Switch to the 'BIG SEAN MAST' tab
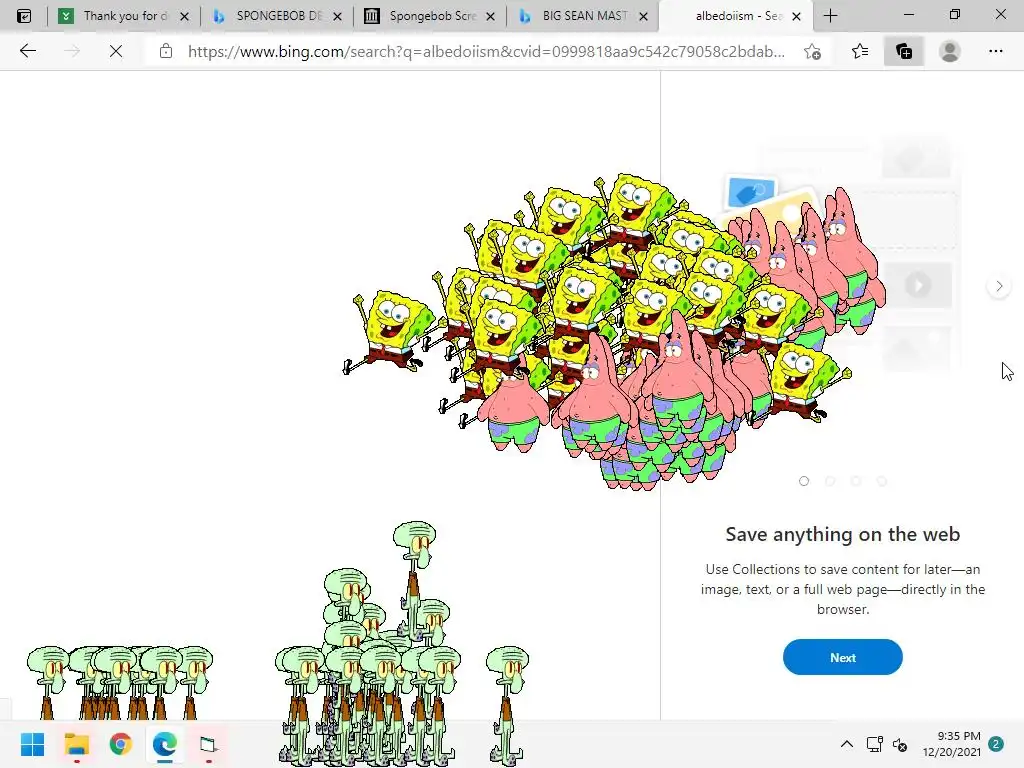This screenshot has width=1024, height=768. (x=583, y=16)
